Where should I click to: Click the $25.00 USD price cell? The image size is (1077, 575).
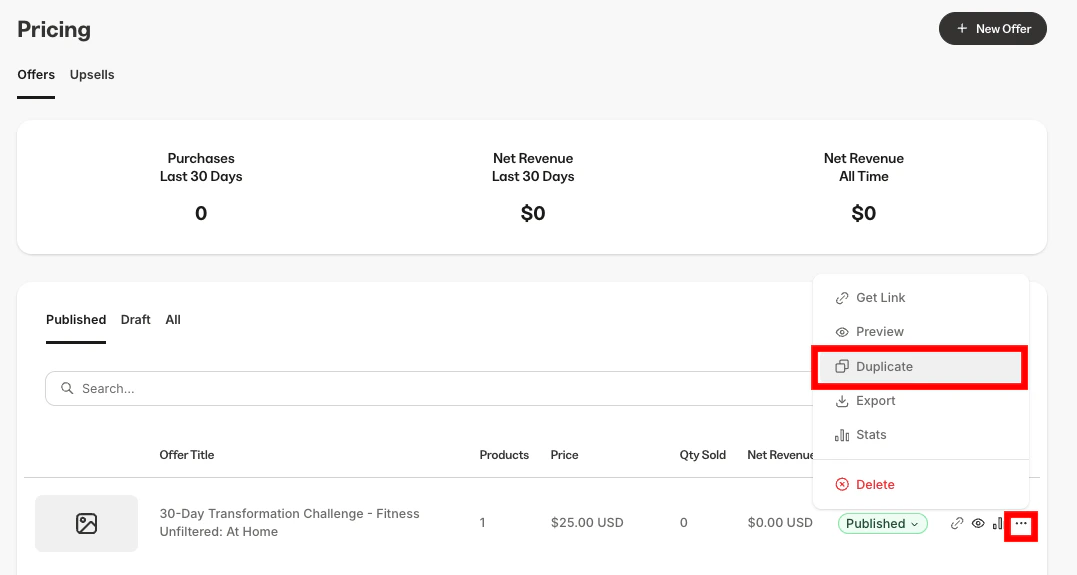587,523
